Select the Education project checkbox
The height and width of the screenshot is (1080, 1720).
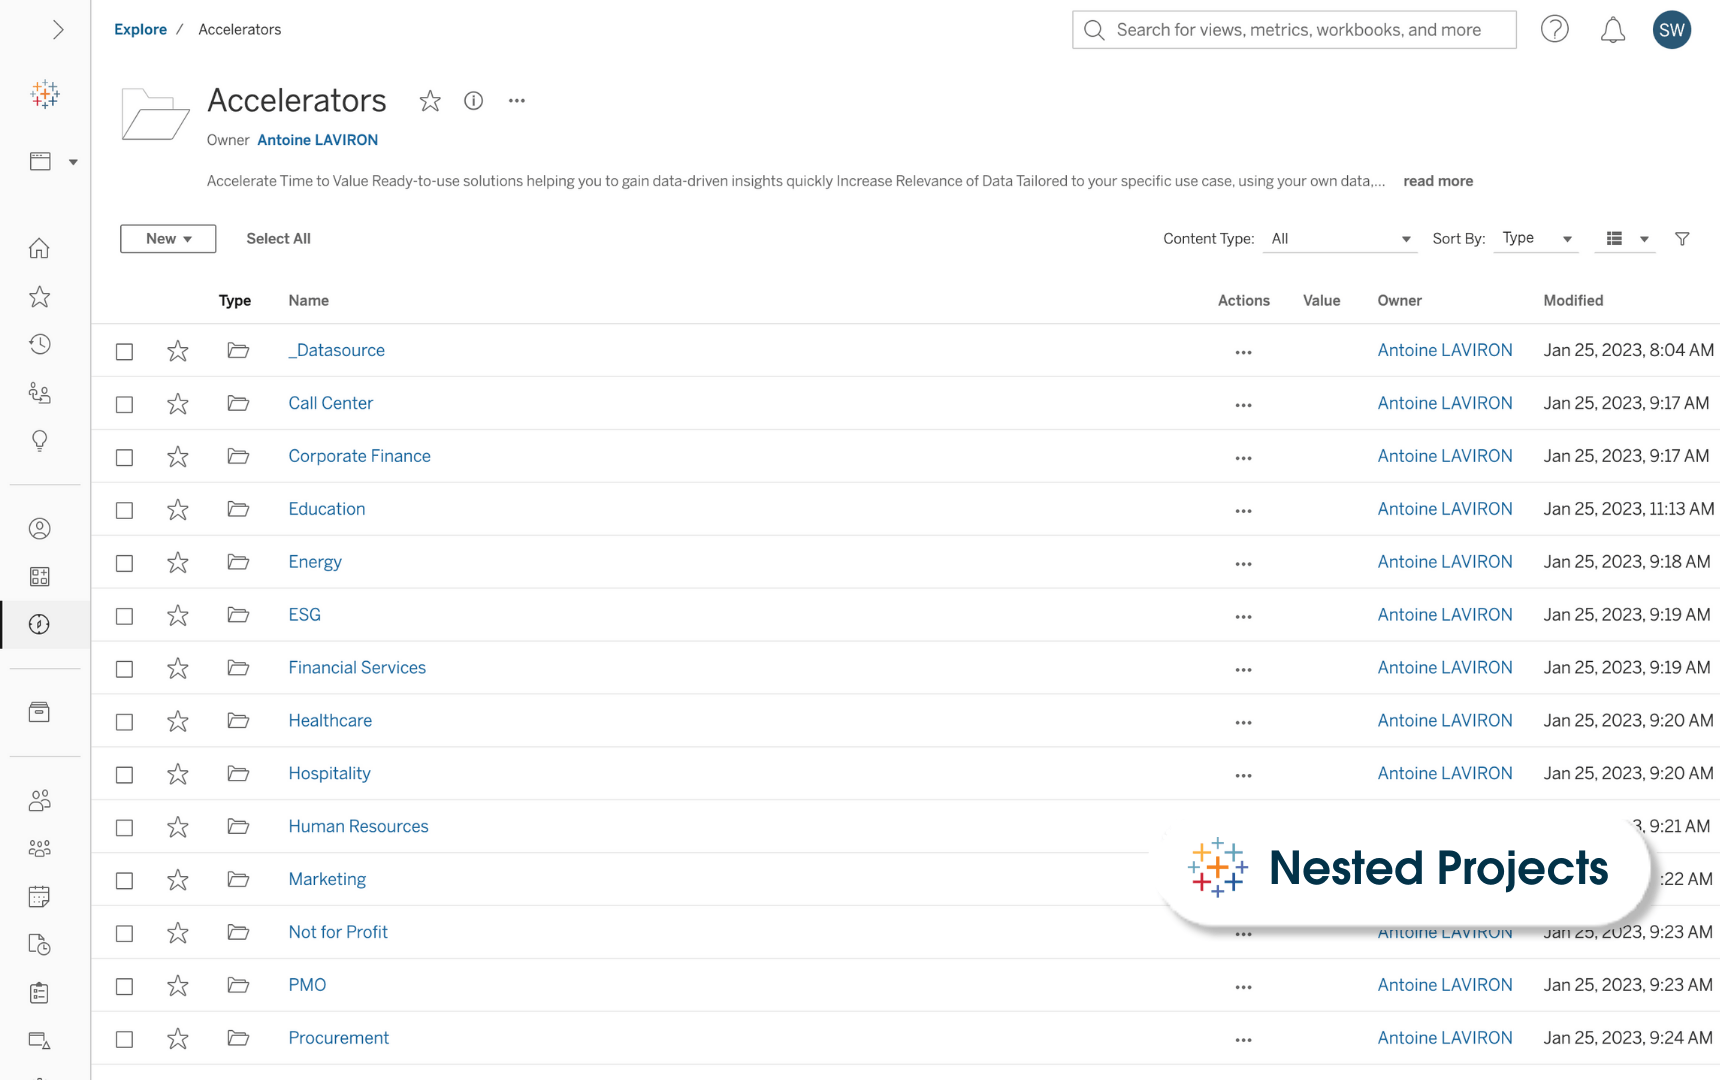[x=124, y=511]
